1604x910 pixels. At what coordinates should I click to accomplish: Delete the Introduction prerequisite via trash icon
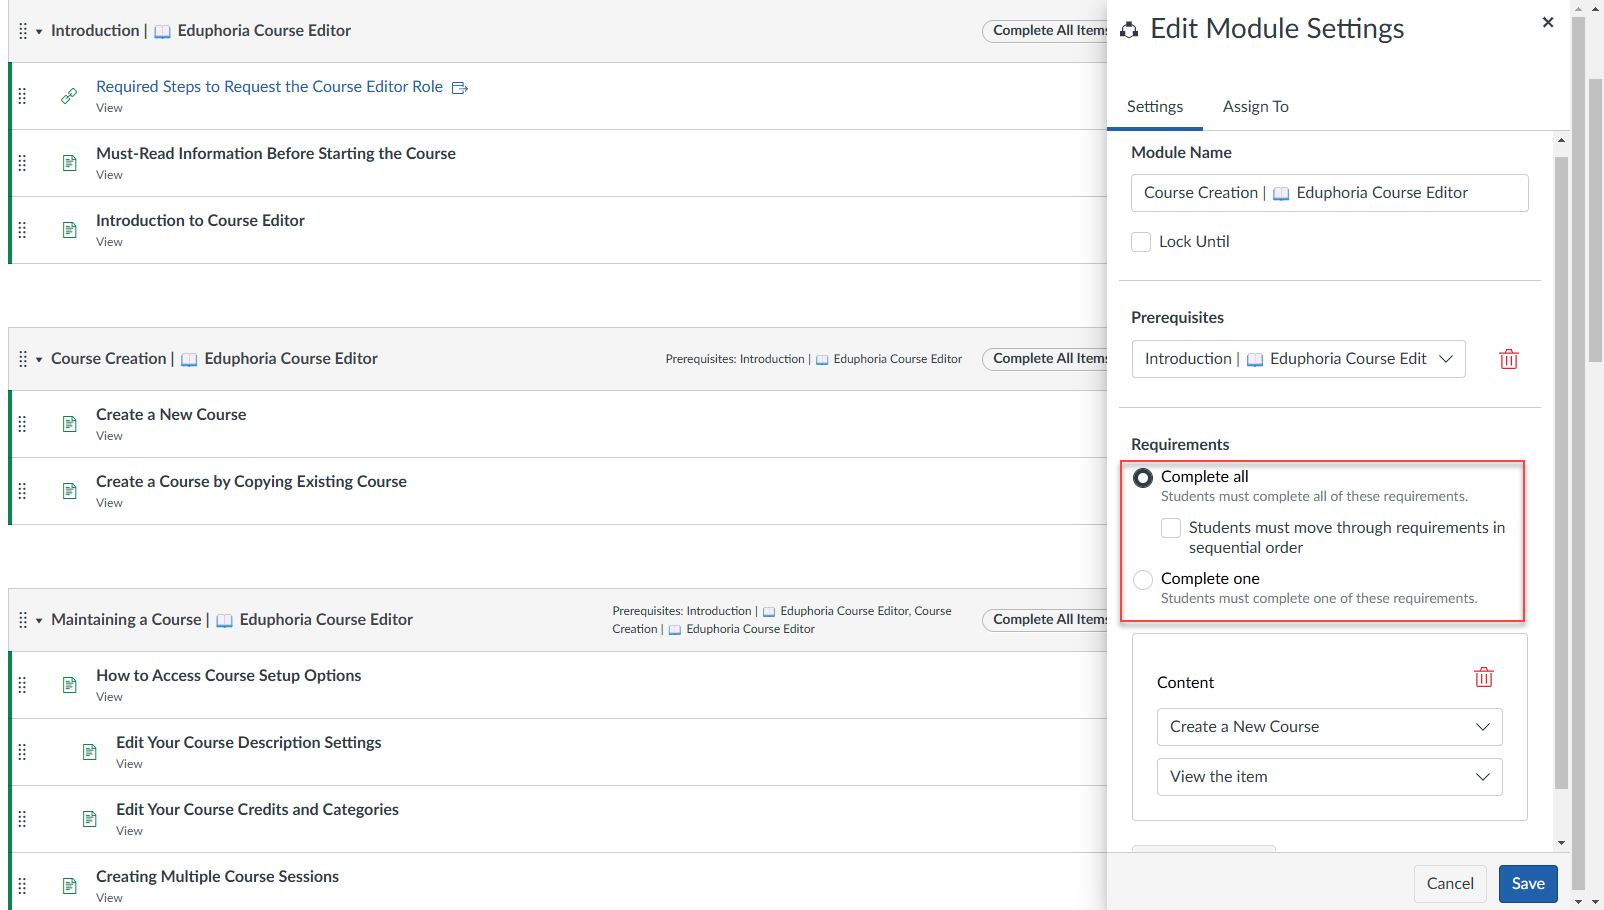click(1509, 358)
